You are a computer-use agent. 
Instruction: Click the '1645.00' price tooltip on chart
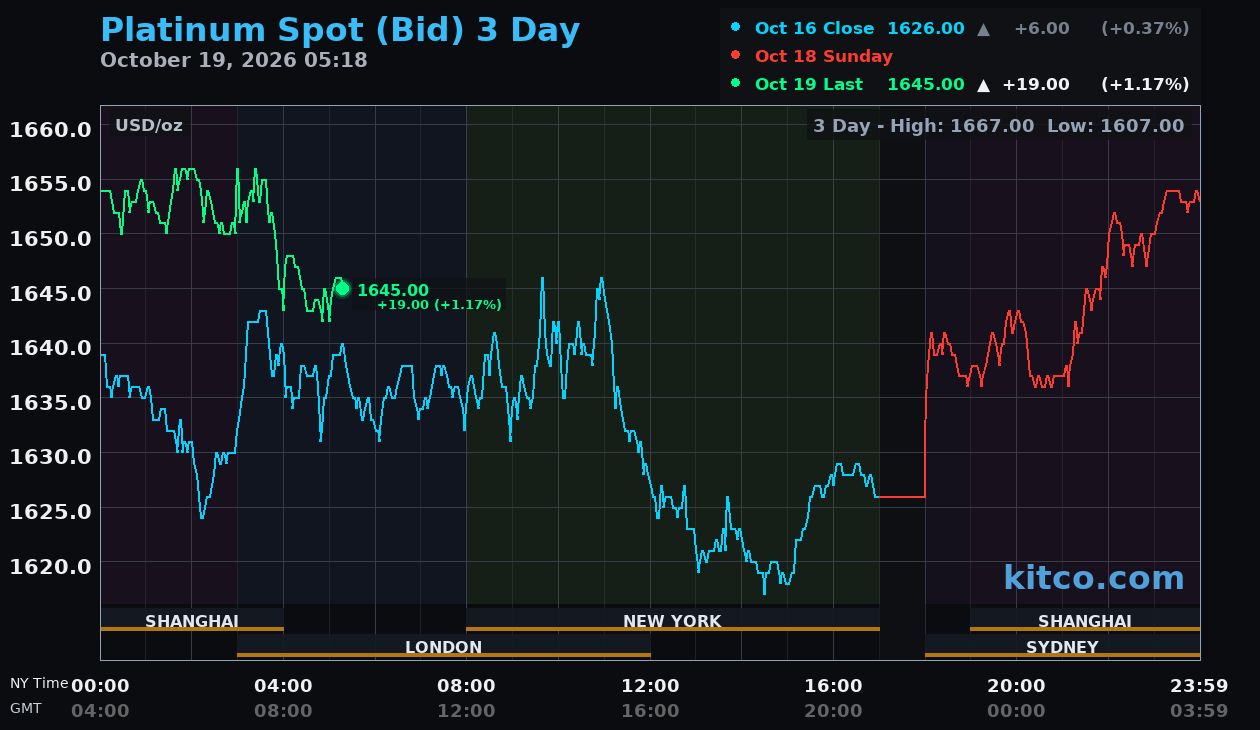(393, 291)
